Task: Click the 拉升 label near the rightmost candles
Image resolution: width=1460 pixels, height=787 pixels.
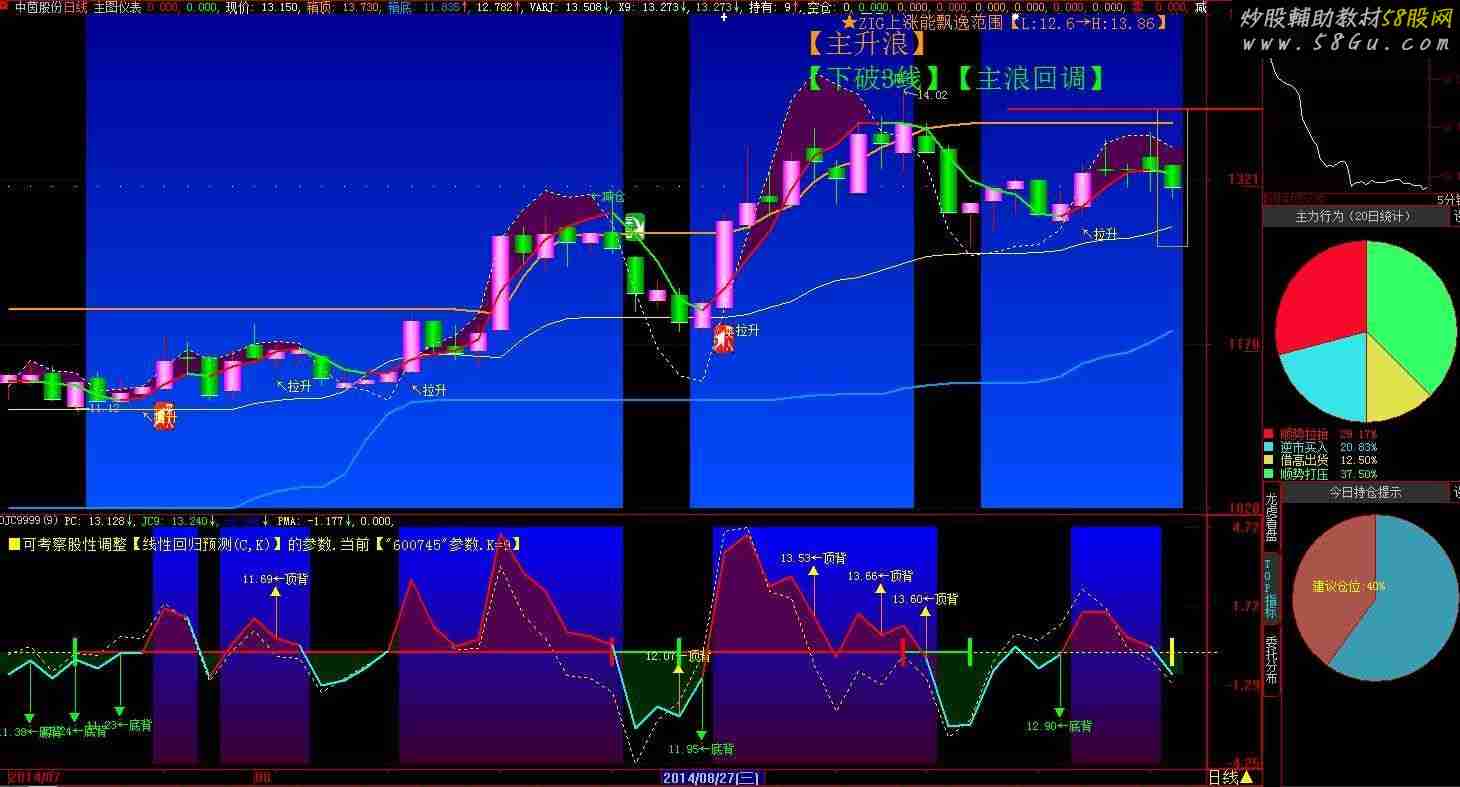Action: [1105, 235]
